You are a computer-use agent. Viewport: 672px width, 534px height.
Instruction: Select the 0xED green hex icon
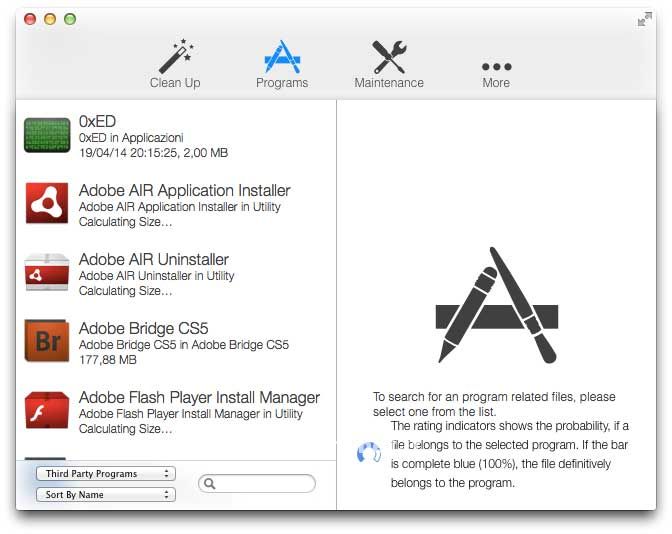pos(47,135)
